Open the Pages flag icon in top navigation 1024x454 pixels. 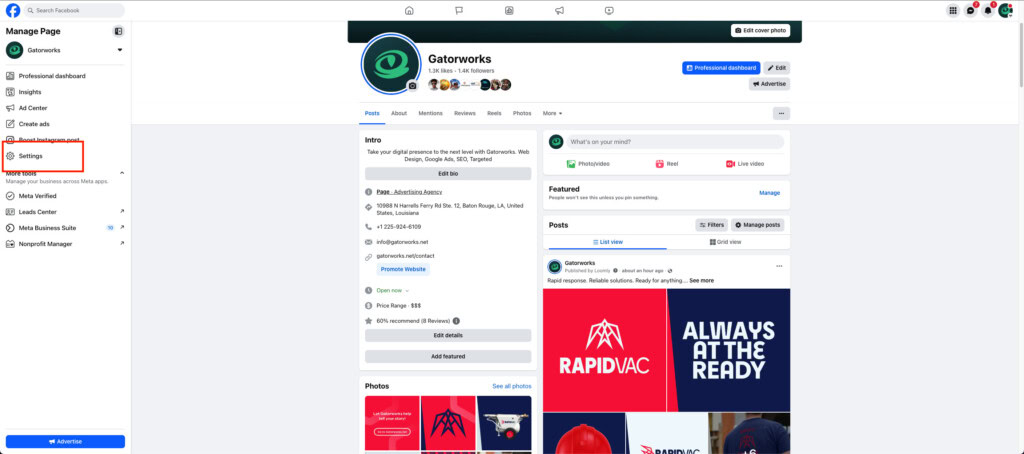click(x=459, y=10)
